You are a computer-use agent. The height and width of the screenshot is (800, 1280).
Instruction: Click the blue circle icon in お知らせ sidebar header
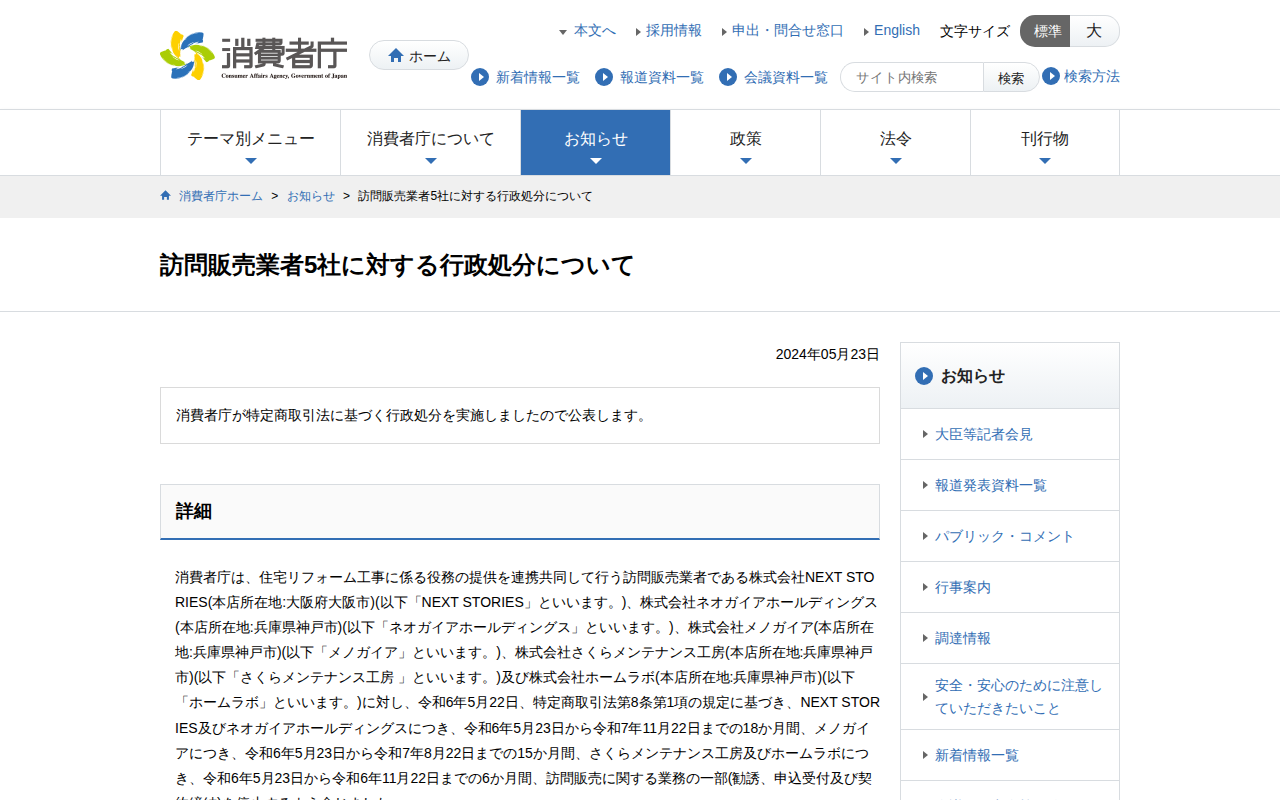pyautogui.click(x=924, y=376)
